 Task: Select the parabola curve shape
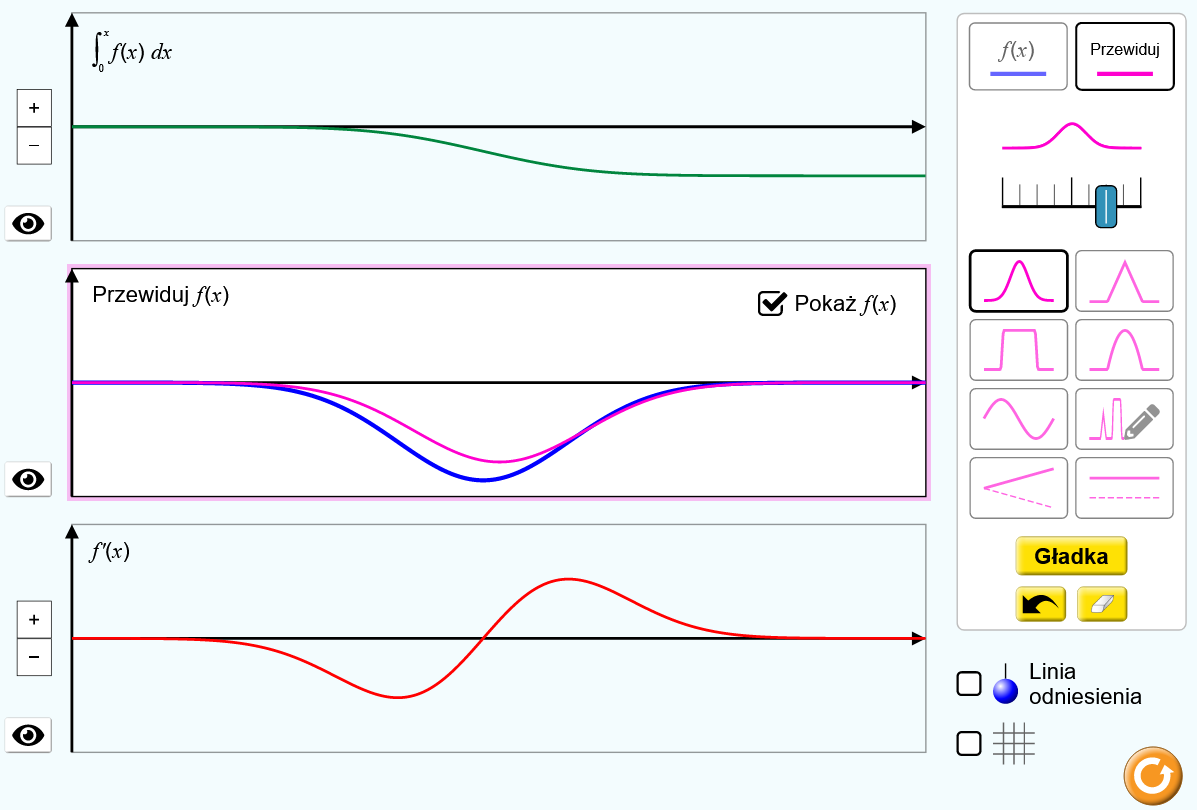point(1124,350)
